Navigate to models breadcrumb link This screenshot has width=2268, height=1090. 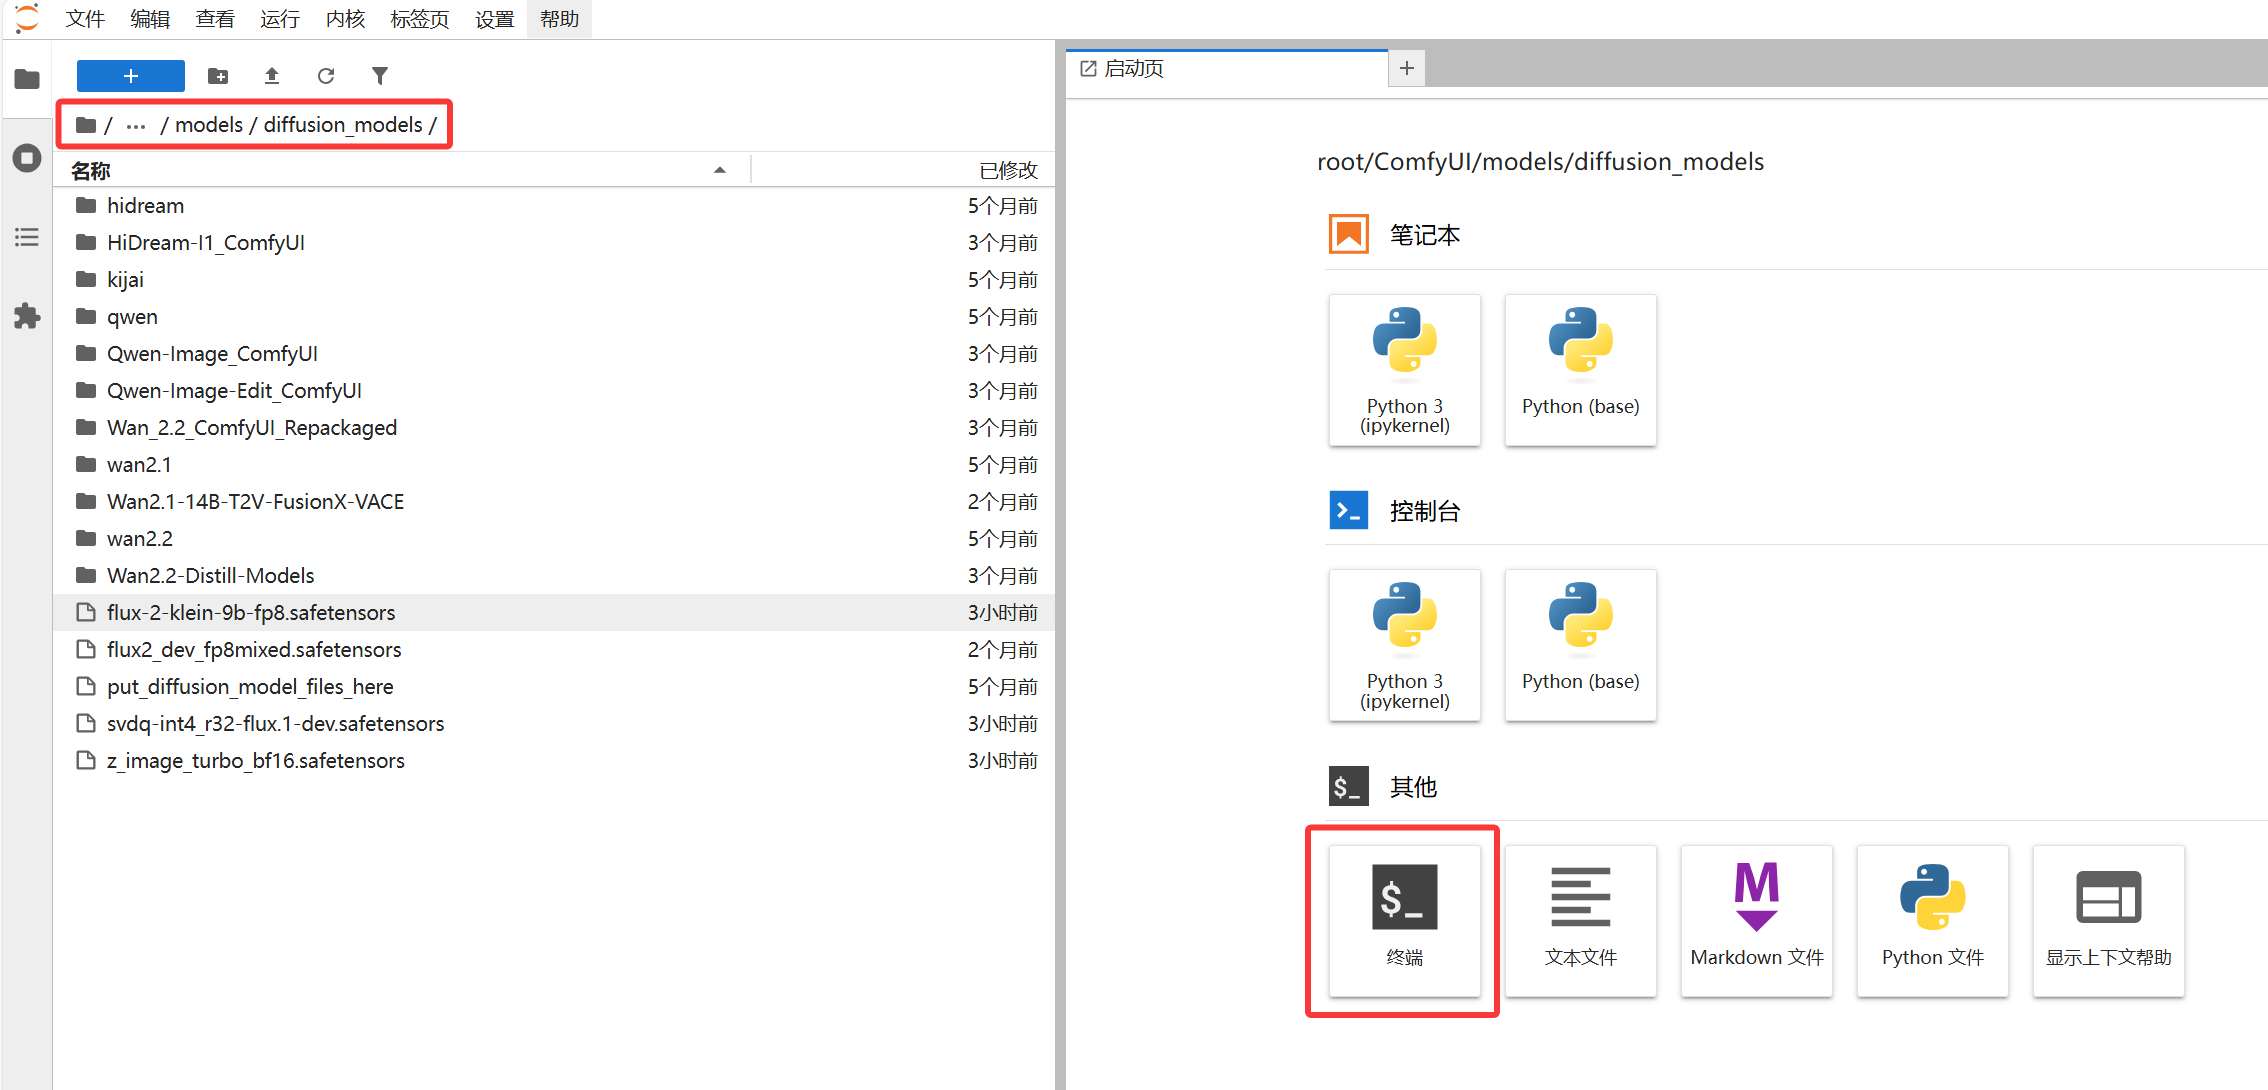tap(209, 125)
